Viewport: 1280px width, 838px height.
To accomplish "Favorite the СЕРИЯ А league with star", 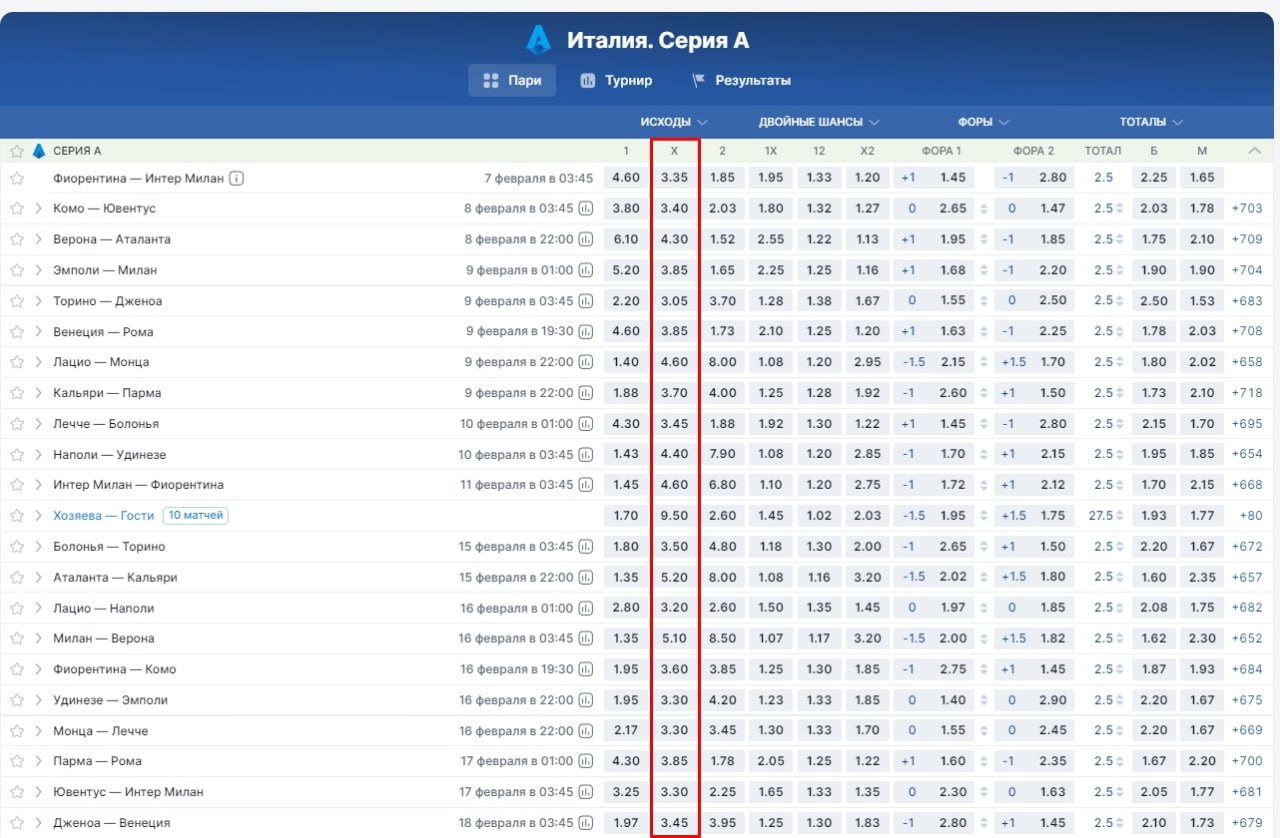I will click(x=17, y=151).
